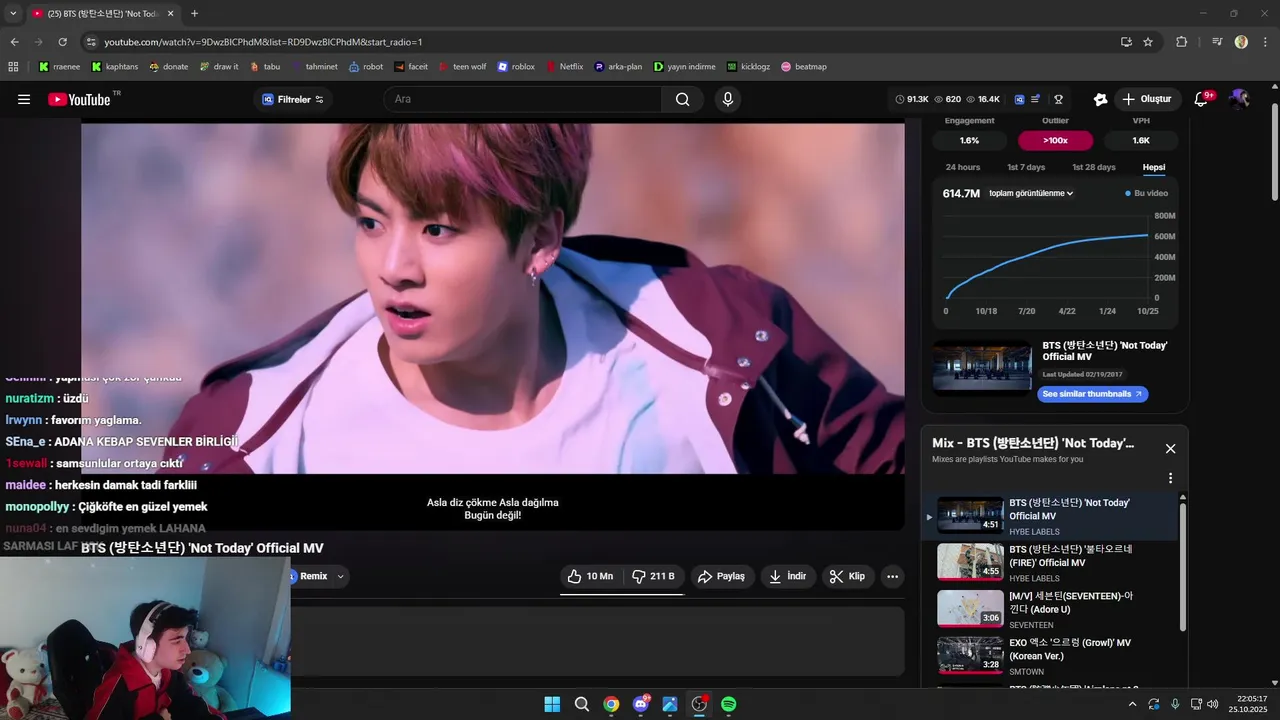Screen dimensions: 1280x720
Task: Open the trophy icon in extension bar
Action: pyautogui.click(x=1058, y=99)
